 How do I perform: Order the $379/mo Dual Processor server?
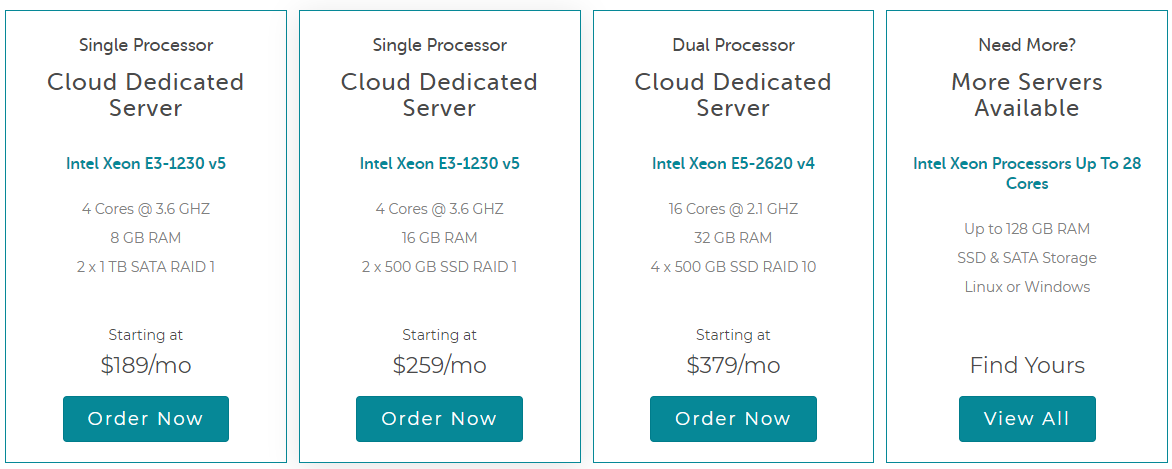[733, 419]
